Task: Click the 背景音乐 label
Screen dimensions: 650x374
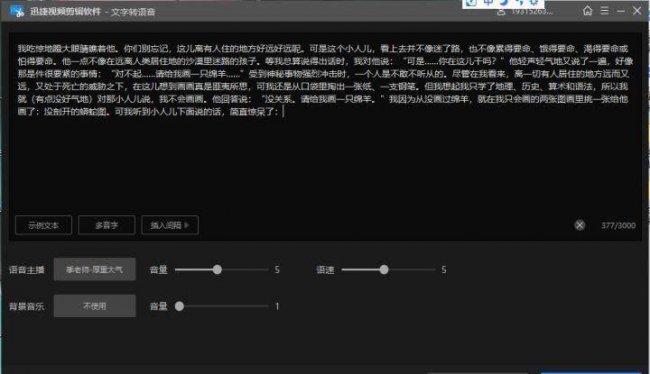Action: click(27, 306)
